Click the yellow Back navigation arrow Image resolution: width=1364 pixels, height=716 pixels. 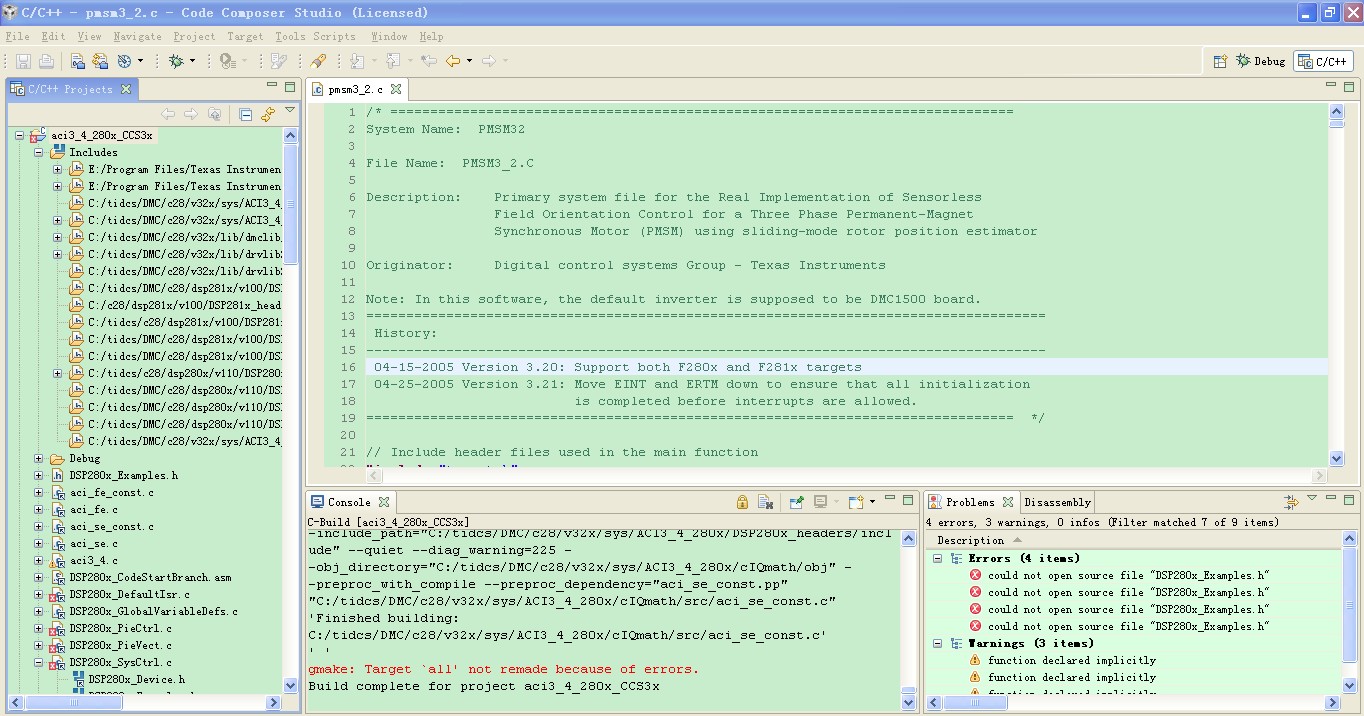453,61
